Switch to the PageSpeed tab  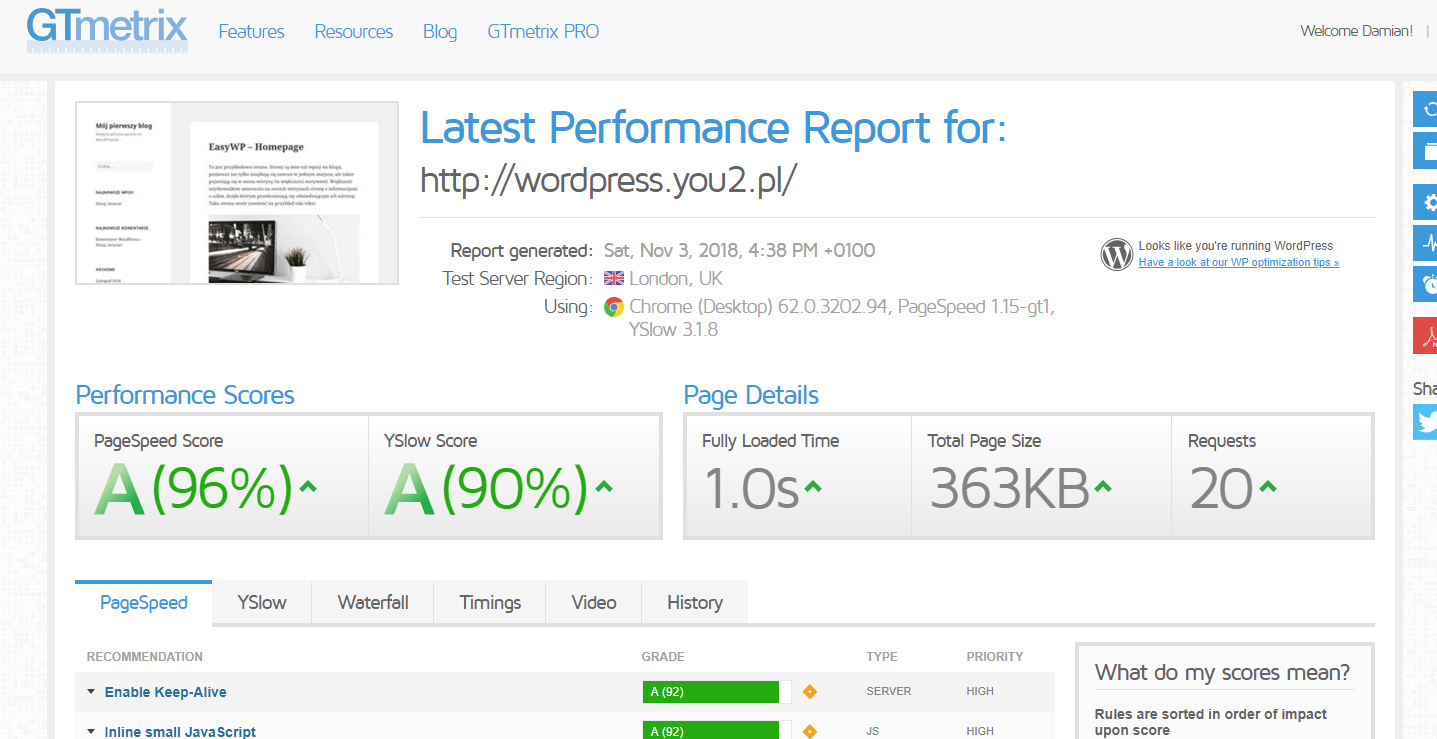click(x=144, y=603)
